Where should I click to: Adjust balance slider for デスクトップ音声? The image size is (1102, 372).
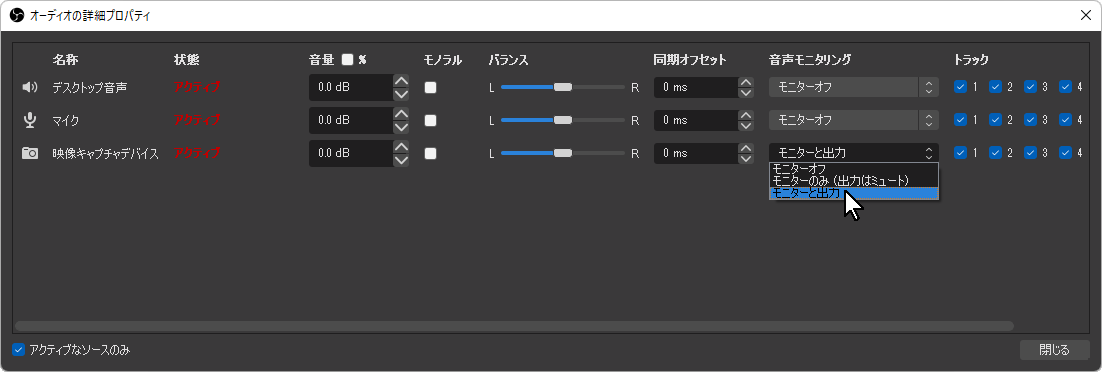point(562,87)
